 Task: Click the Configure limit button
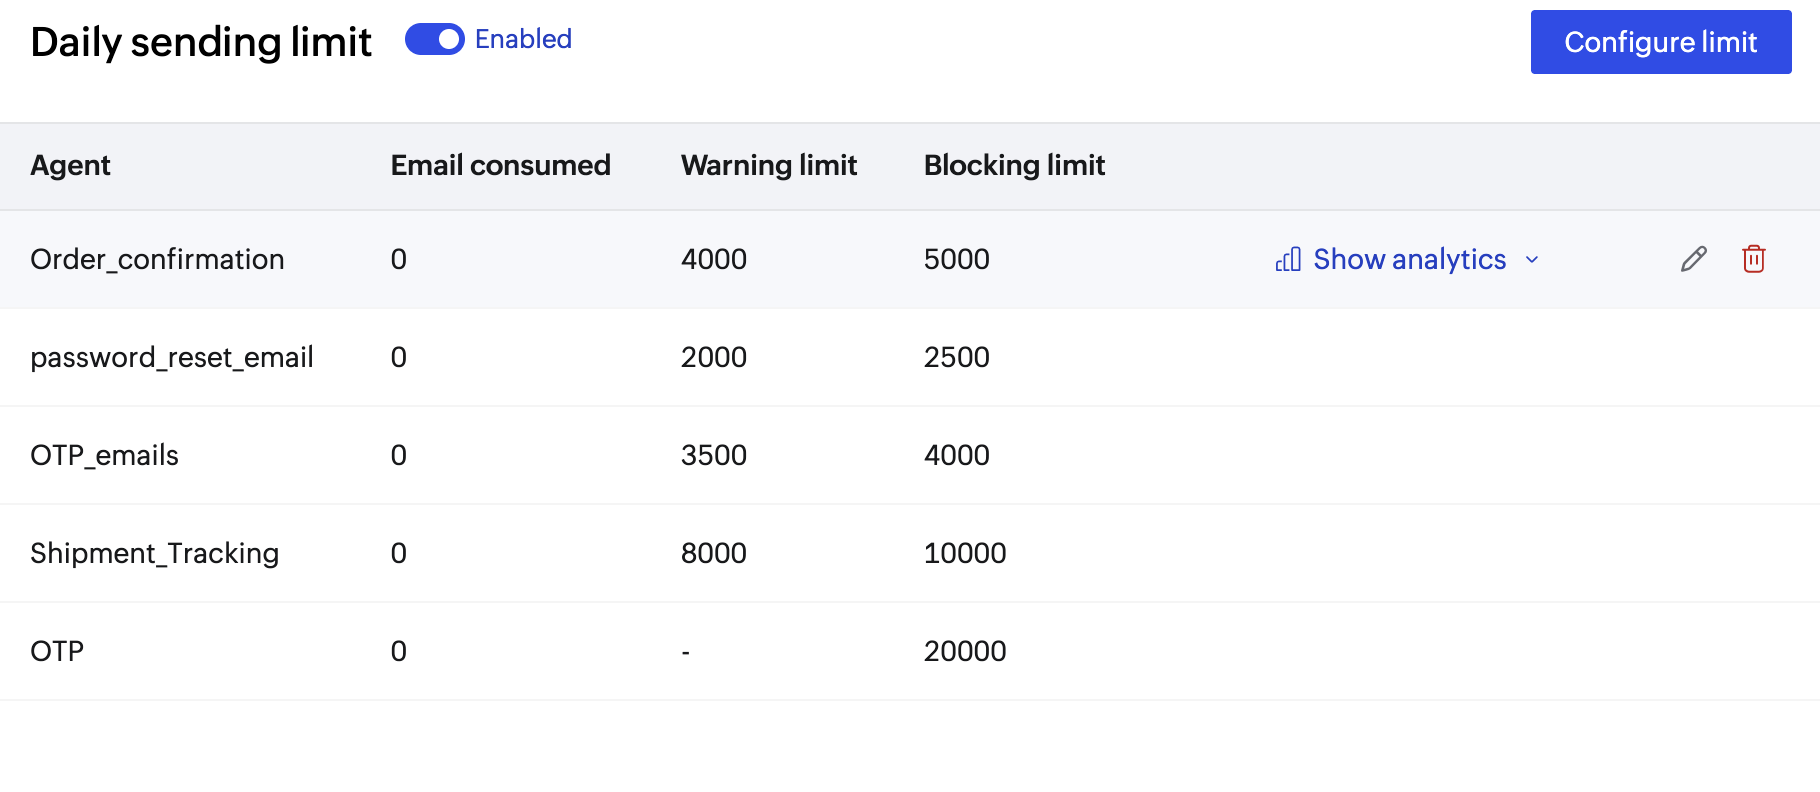pyautogui.click(x=1660, y=42)
